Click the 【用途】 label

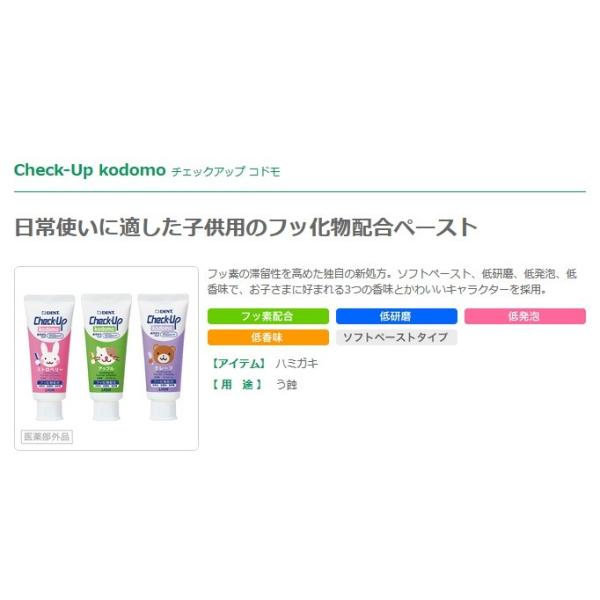(x=238, y=384)
